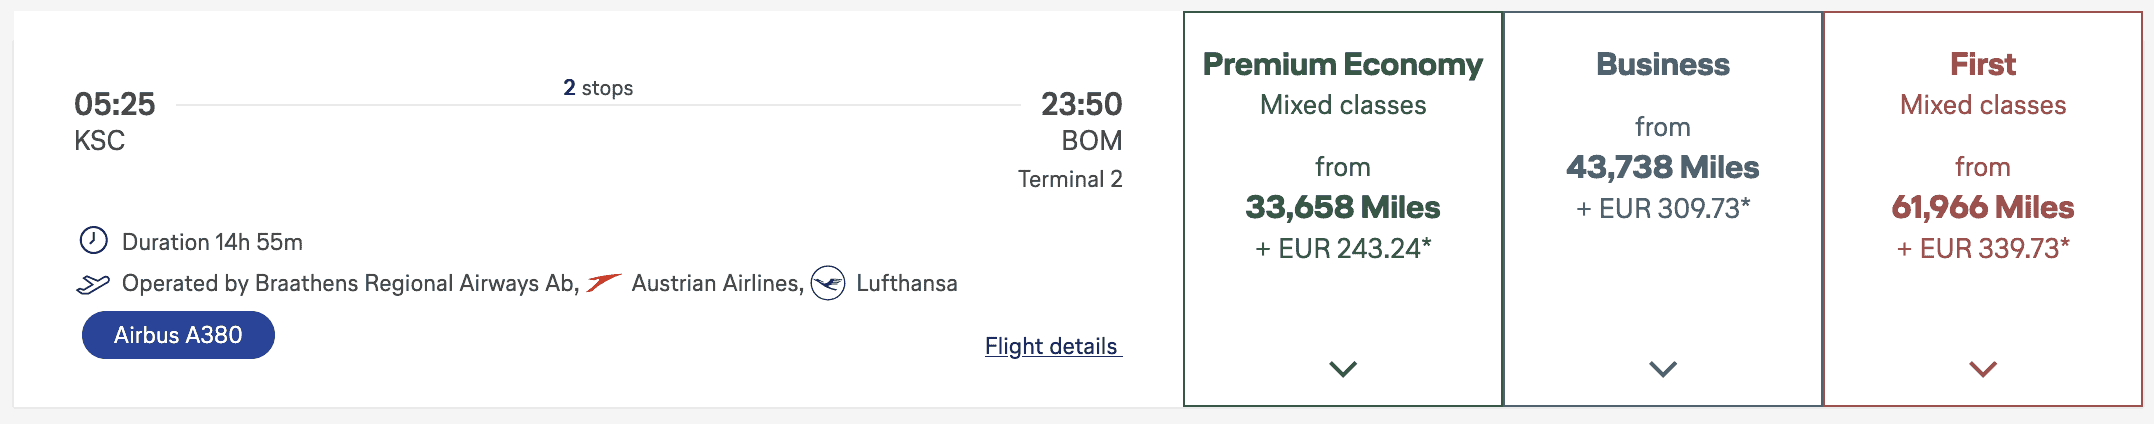Select the Premium Economy fare heading
This screenshot has width=2154, height=424.
coord(1343,64)
